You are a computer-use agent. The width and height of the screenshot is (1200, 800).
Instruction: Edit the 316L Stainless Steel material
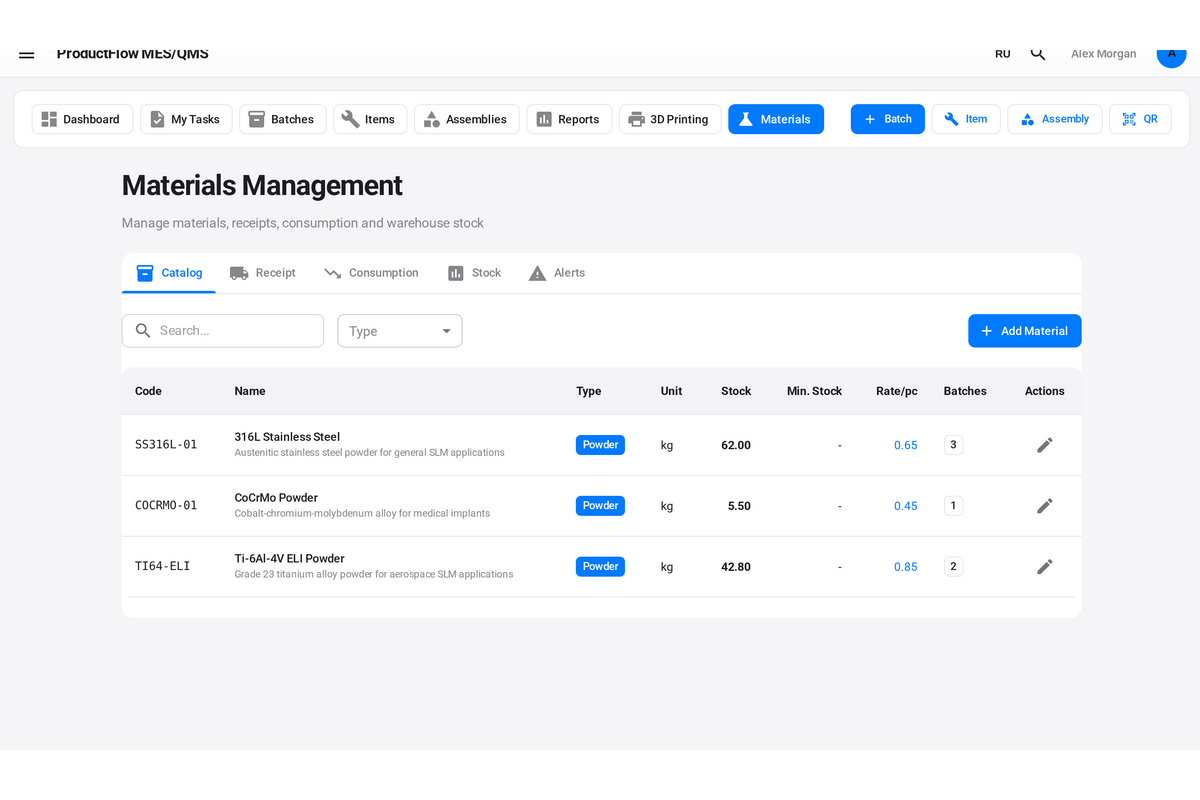pos(1044,444)
